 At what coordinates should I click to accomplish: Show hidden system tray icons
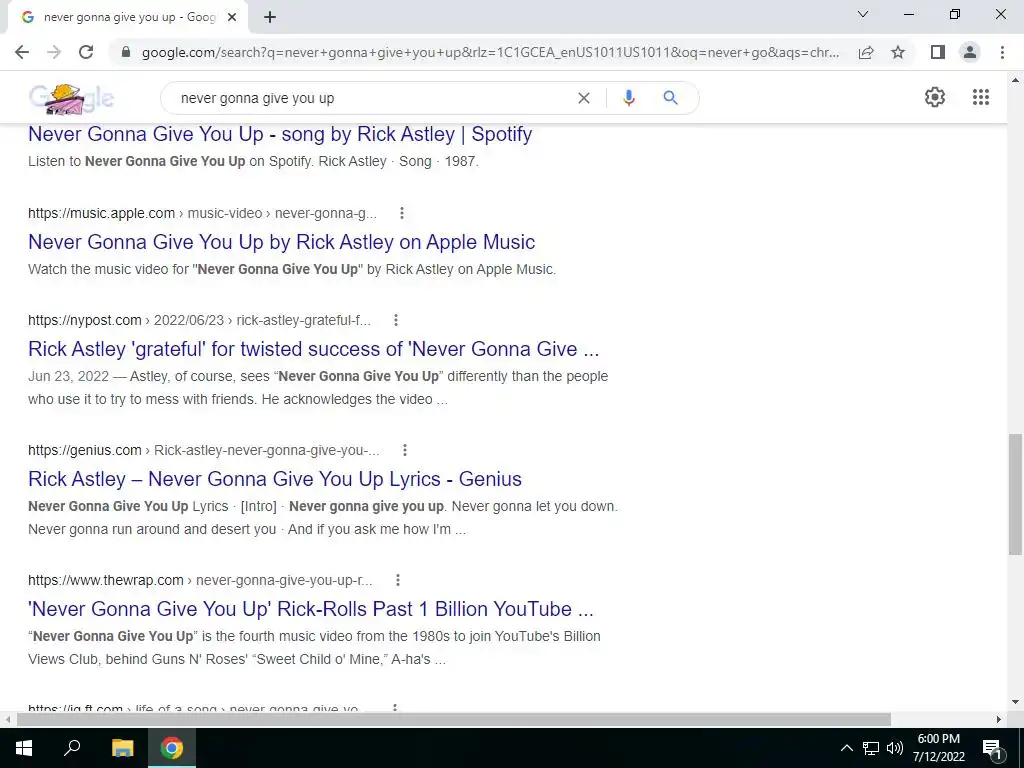846,748
